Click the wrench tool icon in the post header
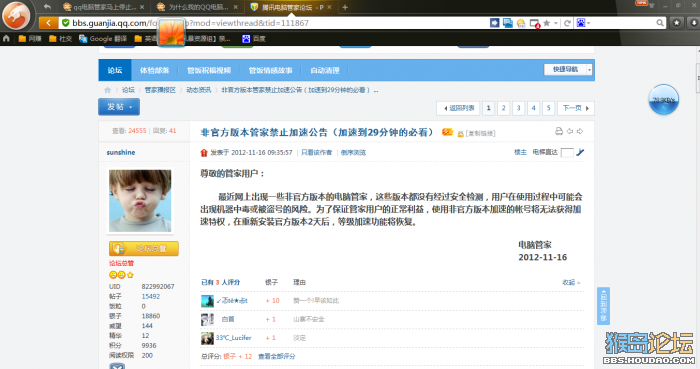The height and width of the screenshot is (369, 700). click(580, 152)
